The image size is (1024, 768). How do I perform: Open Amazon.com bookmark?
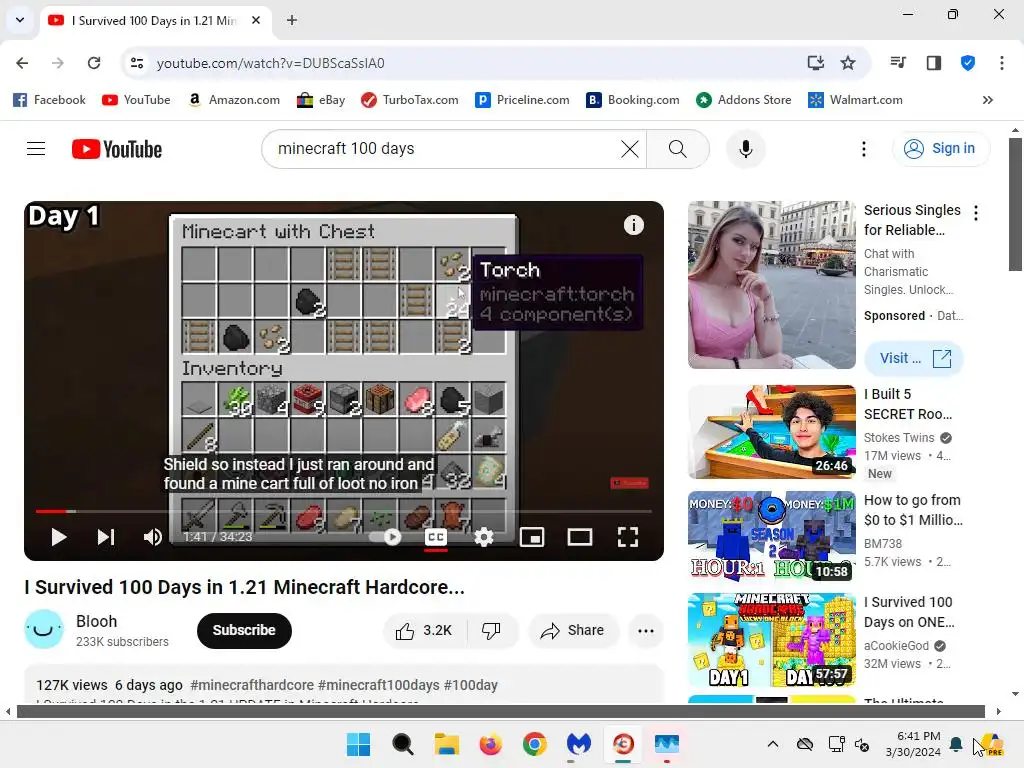pos(233,100)
